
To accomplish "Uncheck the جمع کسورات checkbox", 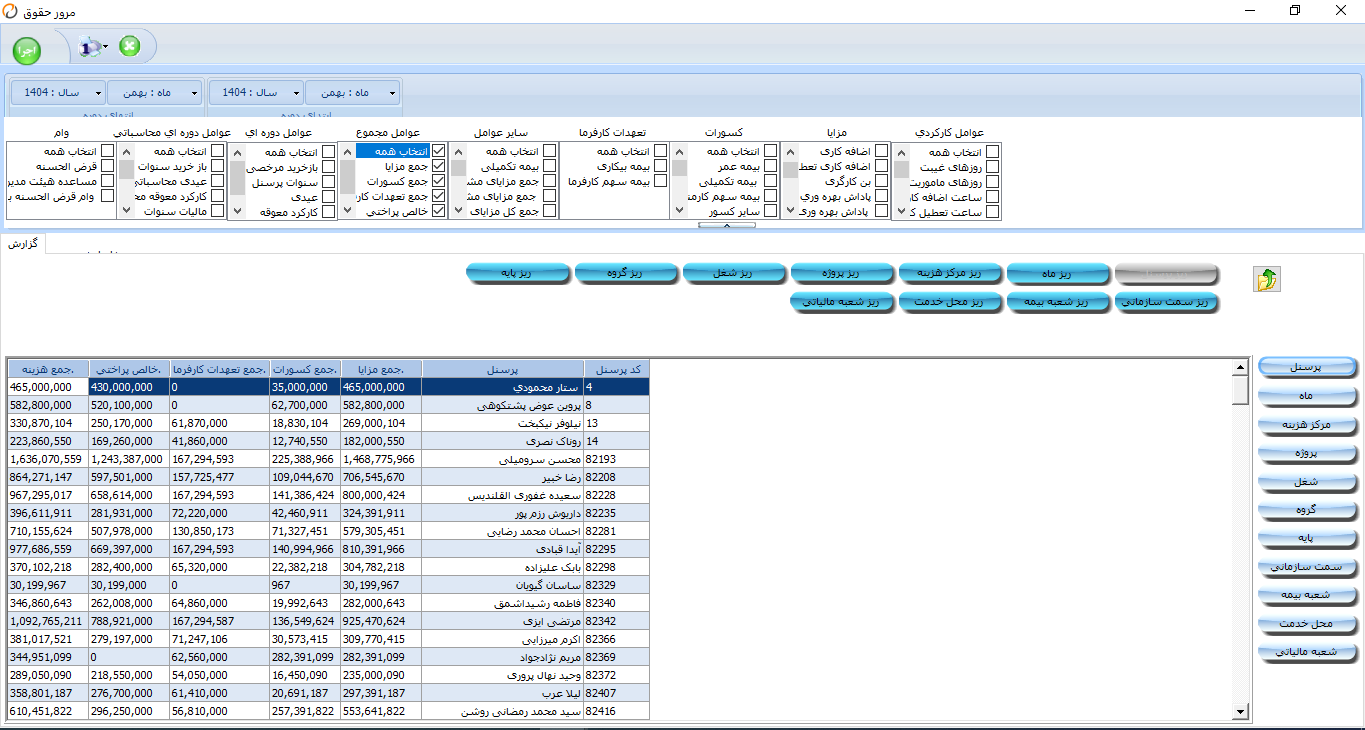I will 439,182.
